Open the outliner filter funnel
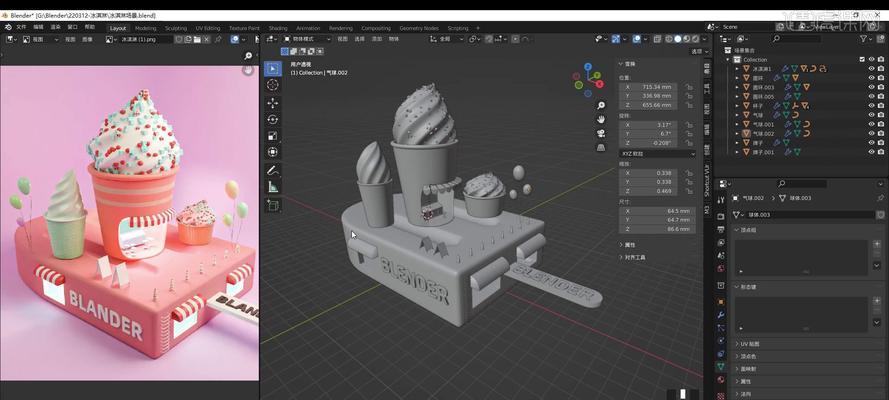 click(863, 39)
